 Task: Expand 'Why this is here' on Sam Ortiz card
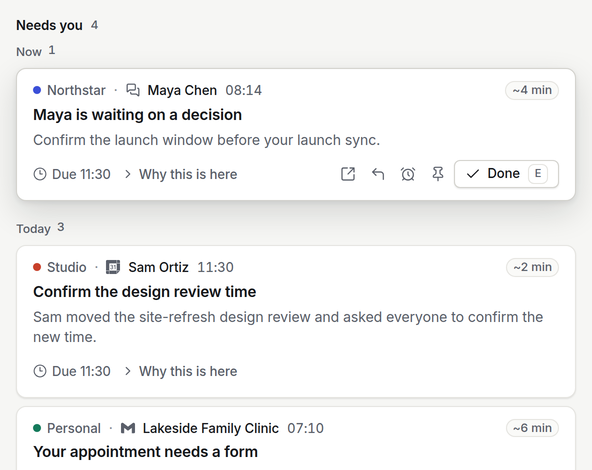(181, 371)
